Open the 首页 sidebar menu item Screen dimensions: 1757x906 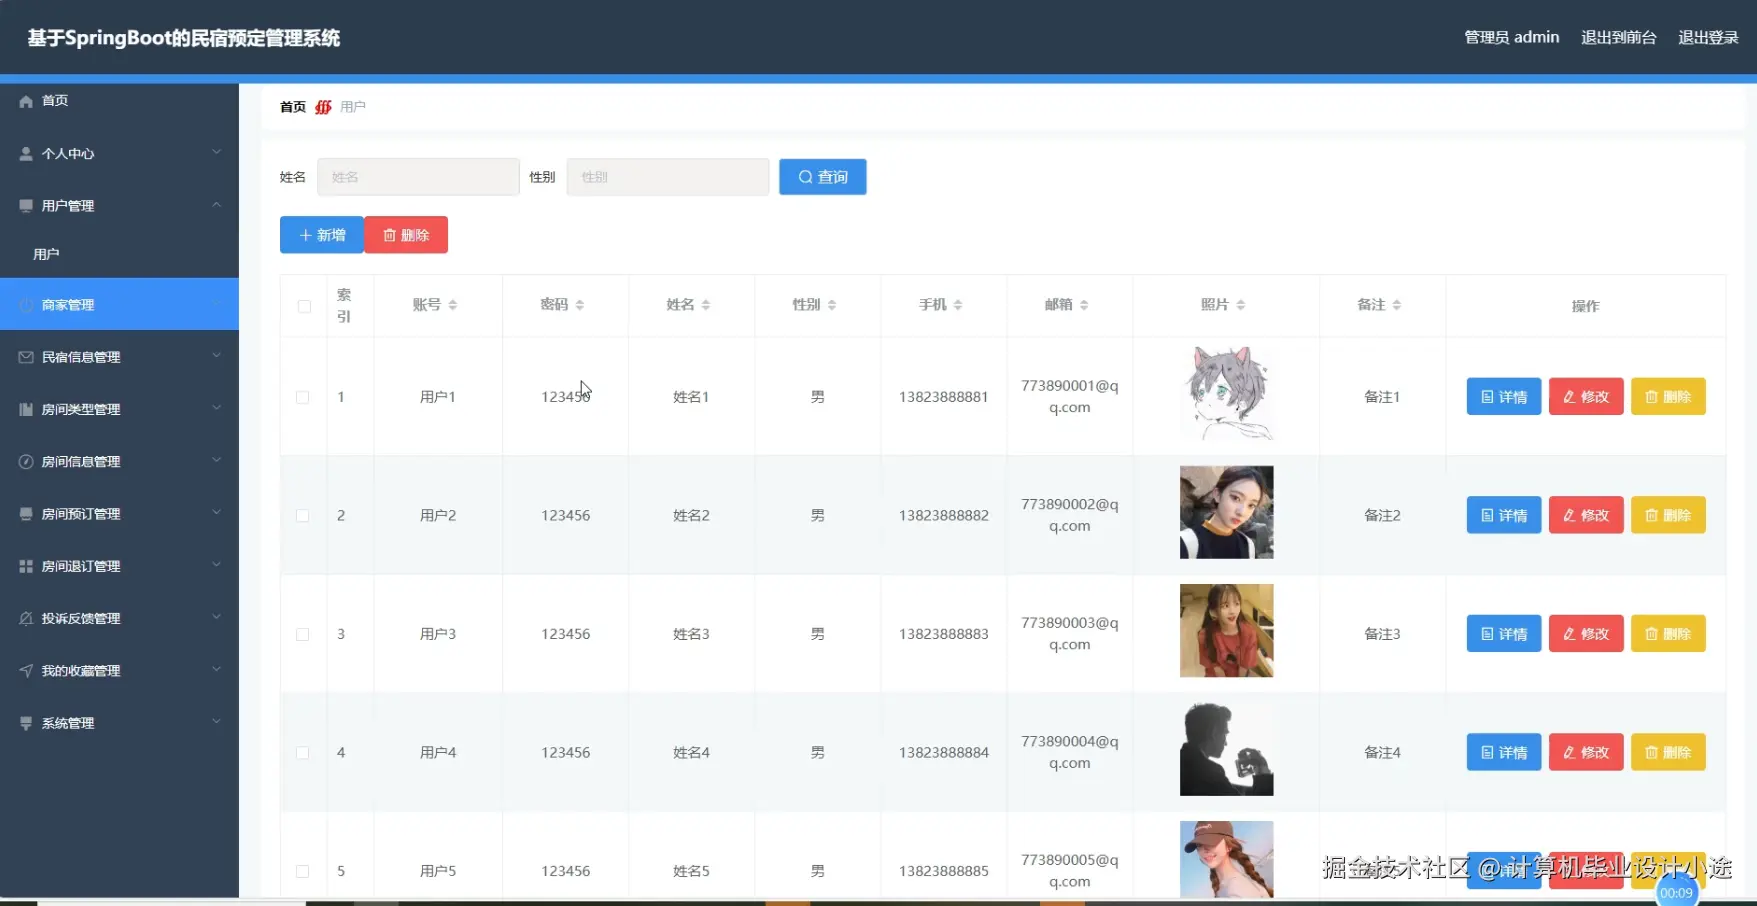119,101
